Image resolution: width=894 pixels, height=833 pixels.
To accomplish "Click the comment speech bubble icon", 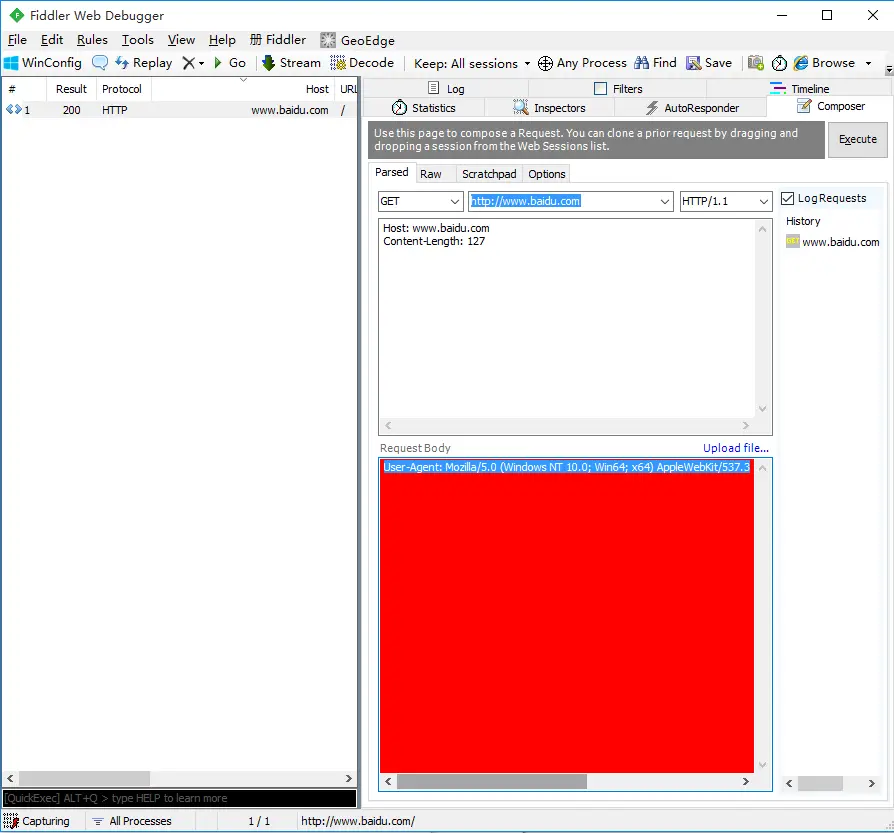I will click(x=100, y=63).
